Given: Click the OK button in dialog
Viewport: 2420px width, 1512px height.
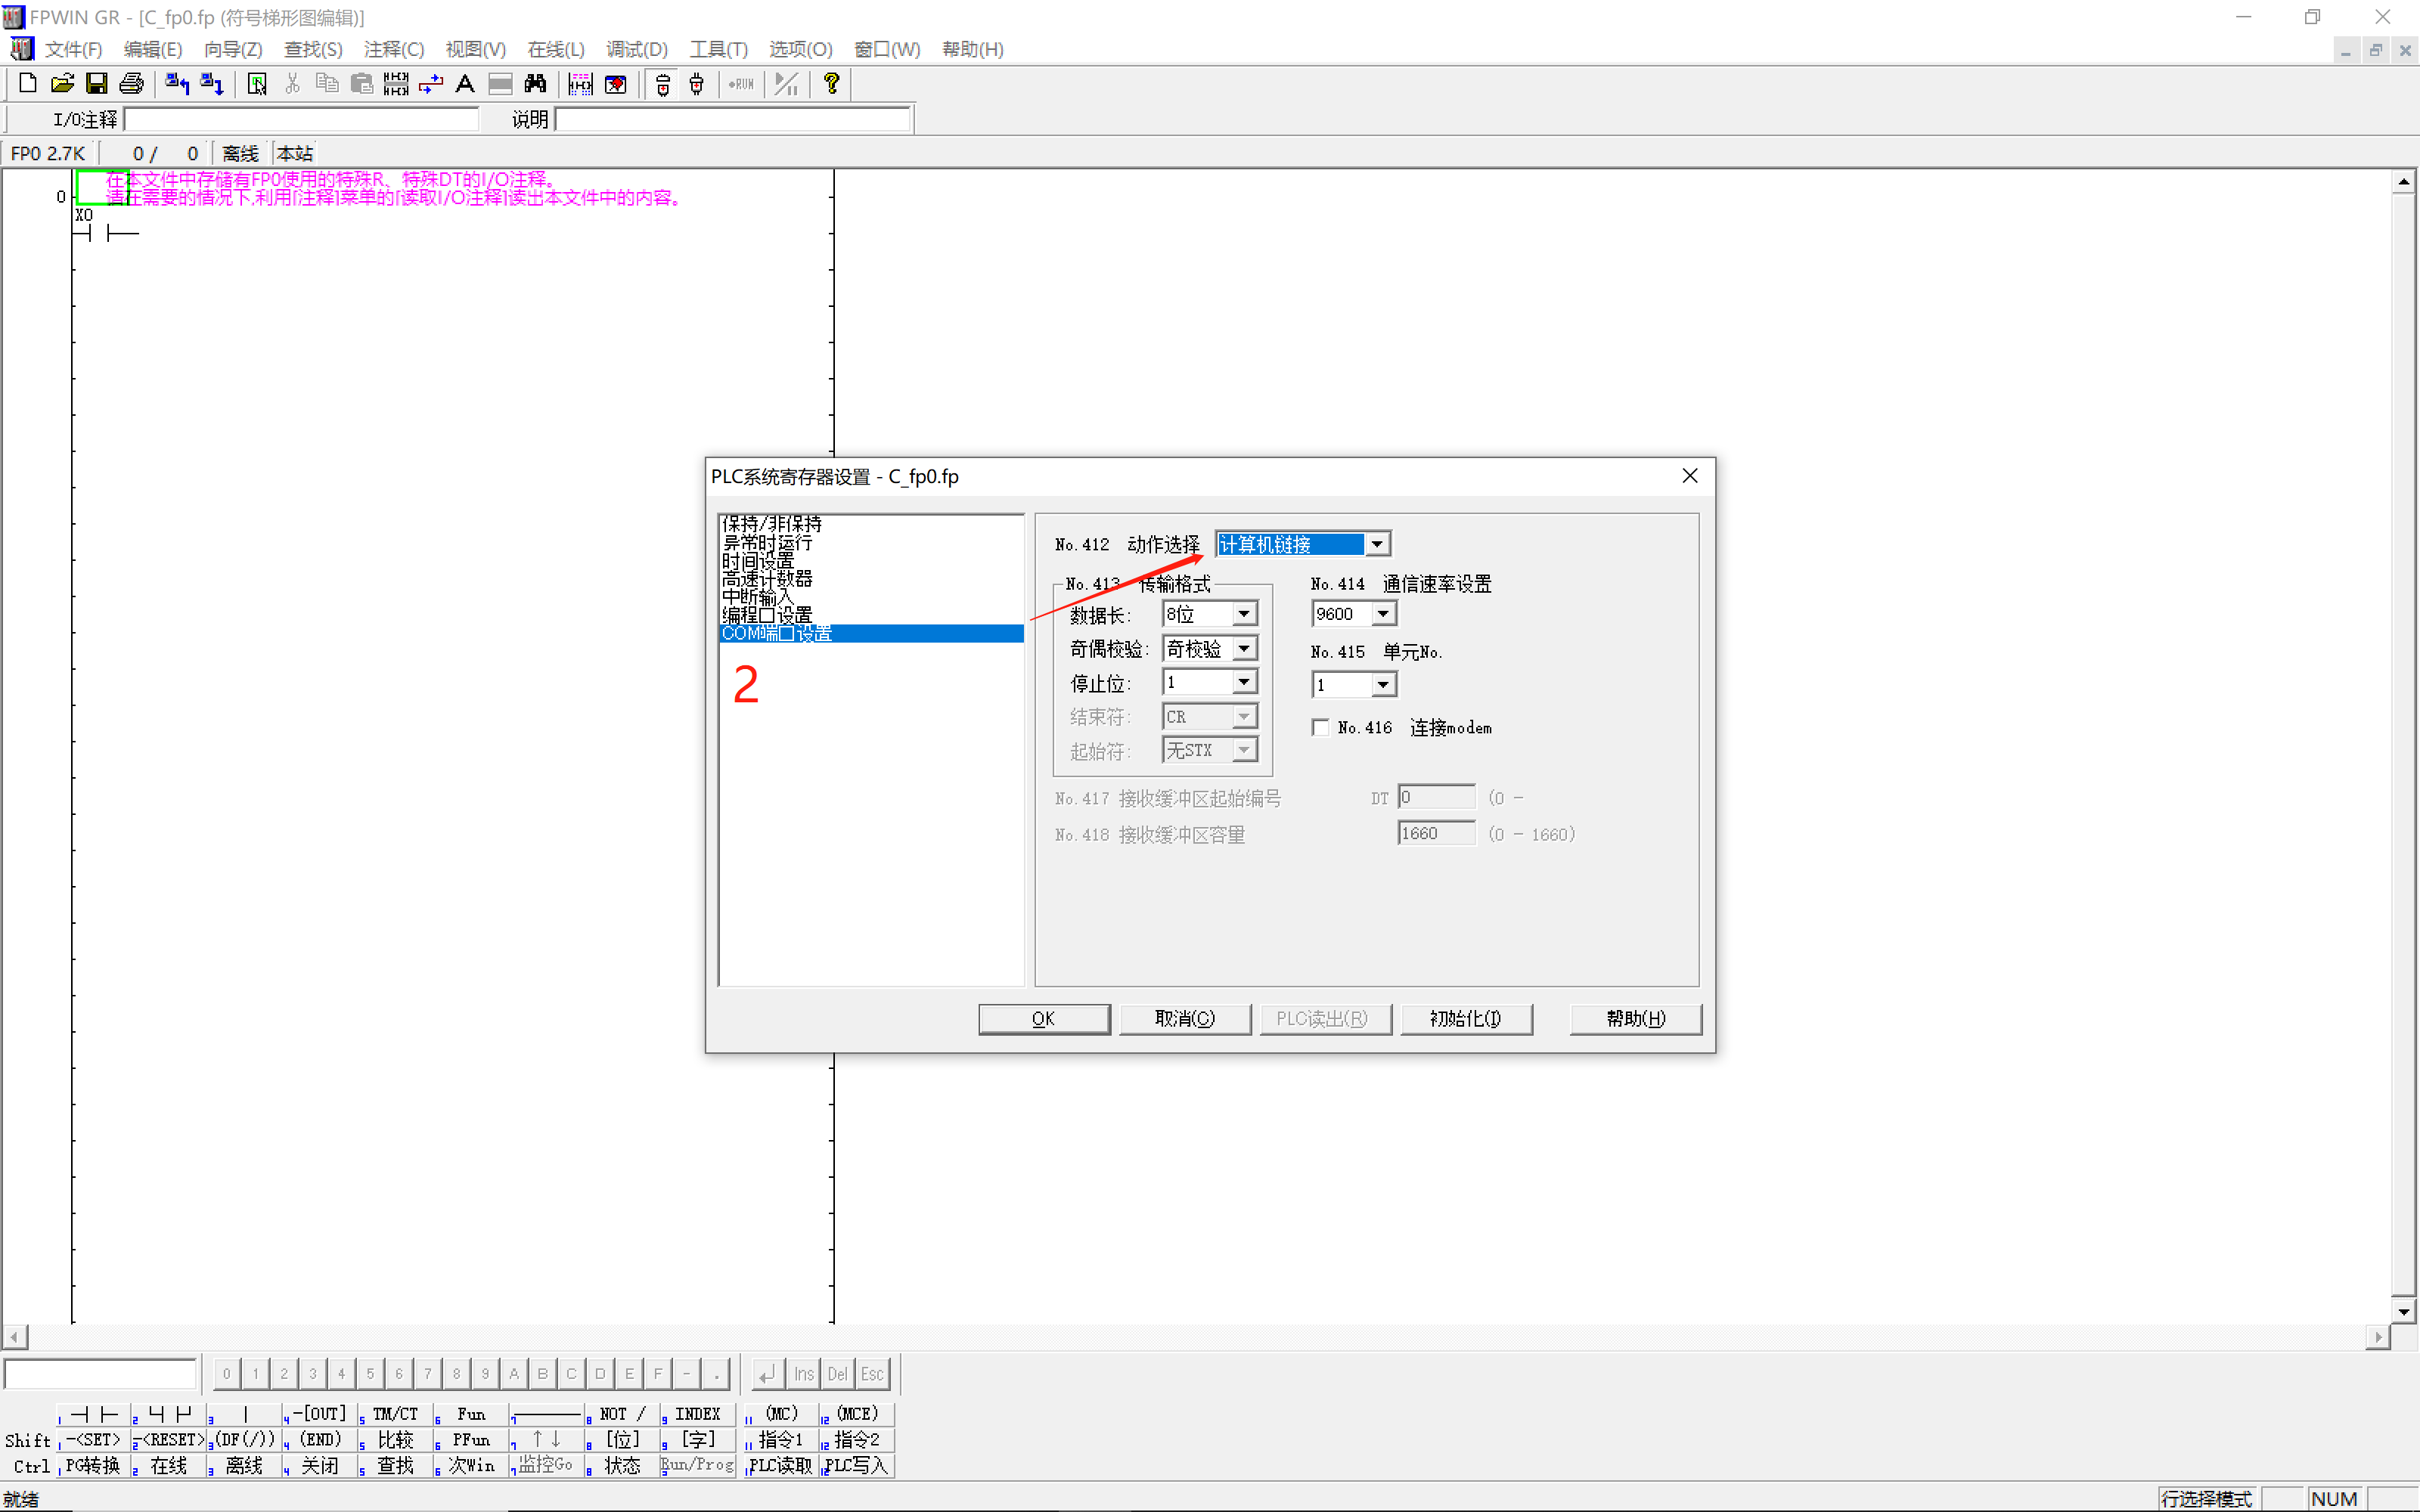Looking at the screenshot, I should pyautogui.click(x=1043, y=1018).
